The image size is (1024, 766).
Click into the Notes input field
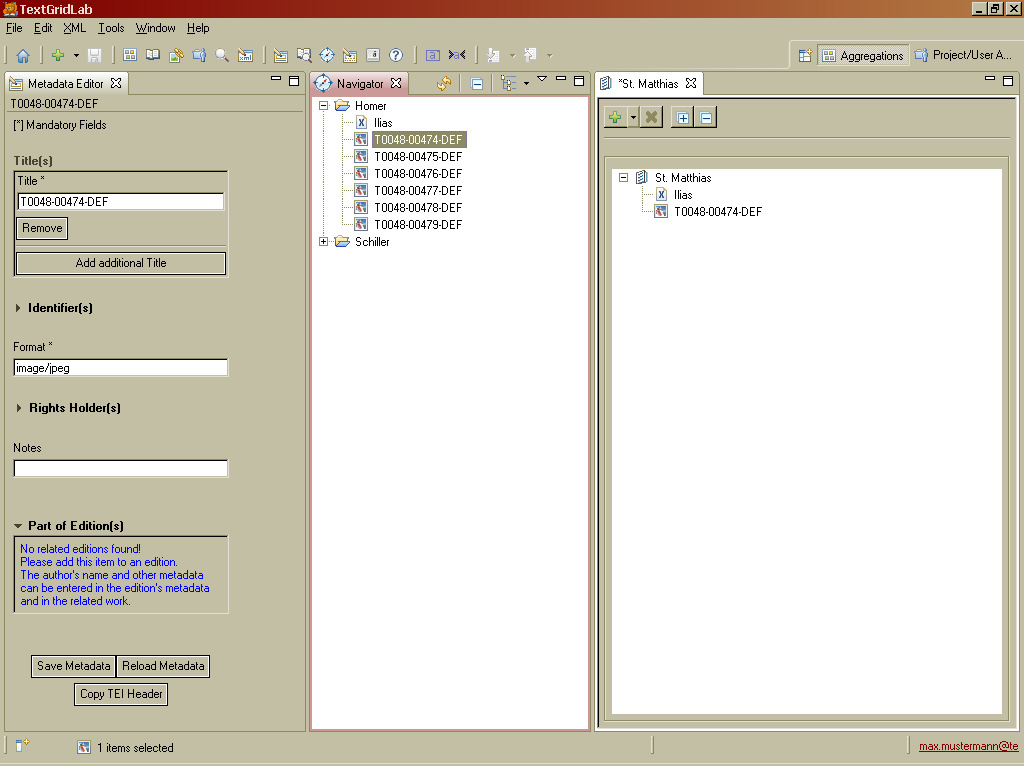[120, 468]
